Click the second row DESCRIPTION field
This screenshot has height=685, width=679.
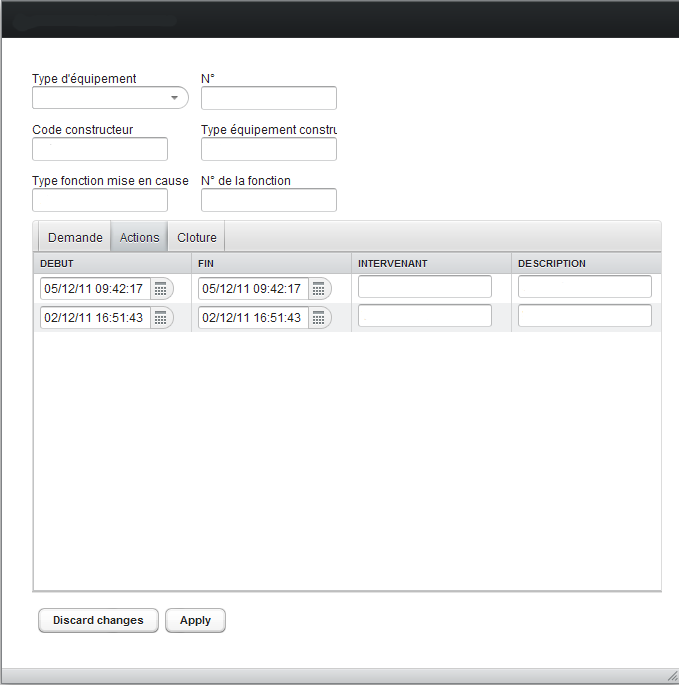pos(585,316)
